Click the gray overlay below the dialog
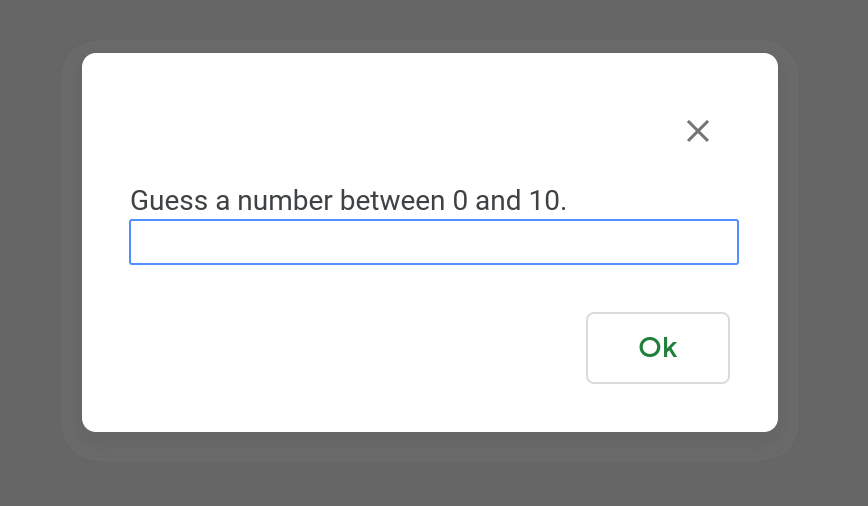 point(434,484)
